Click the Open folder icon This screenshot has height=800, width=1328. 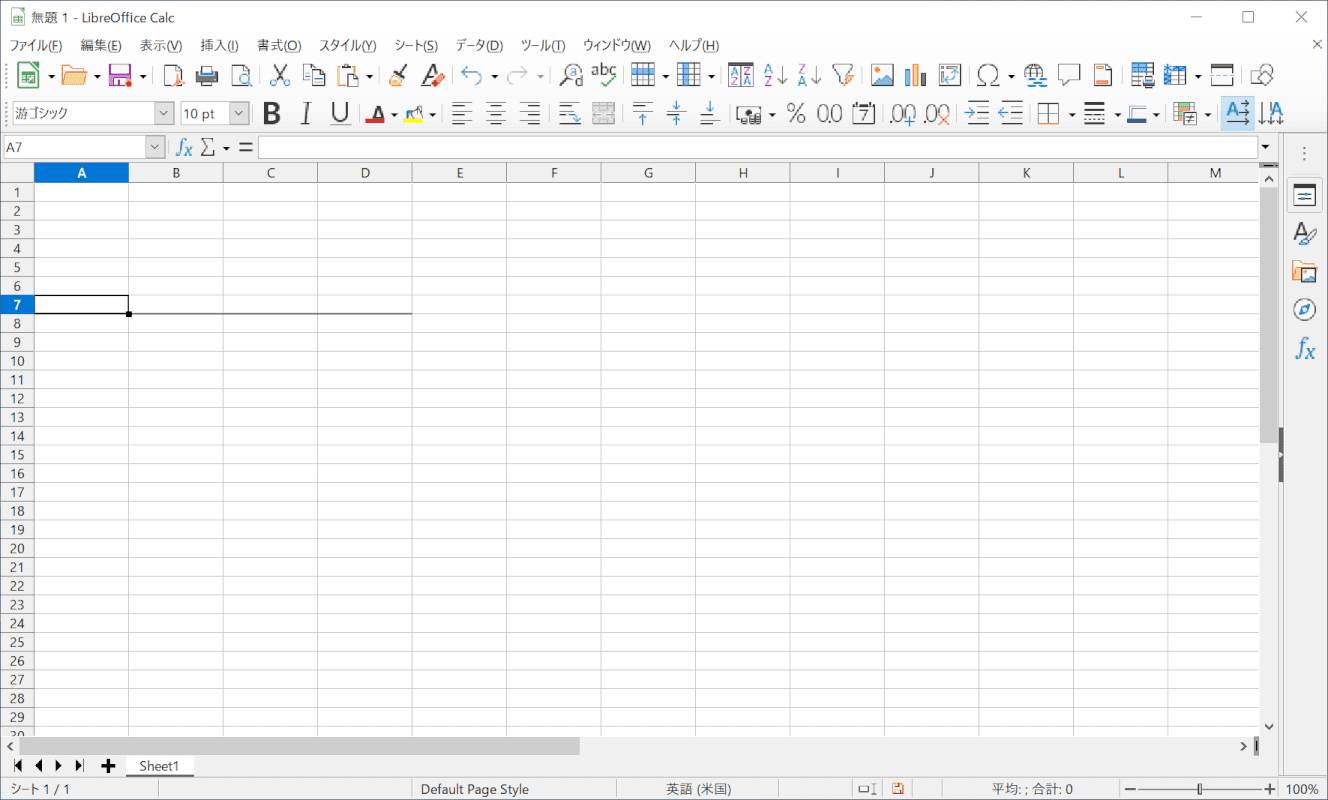click(x=74, y=75)
